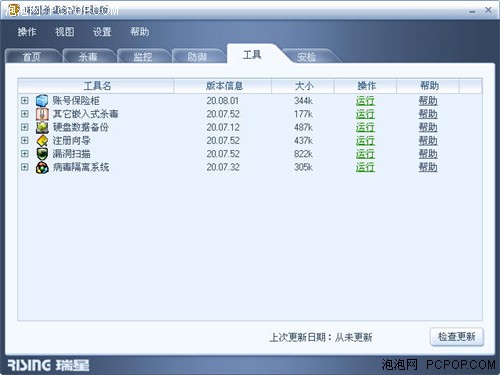Minimize the Rising antivirus window

pos(472,11)
